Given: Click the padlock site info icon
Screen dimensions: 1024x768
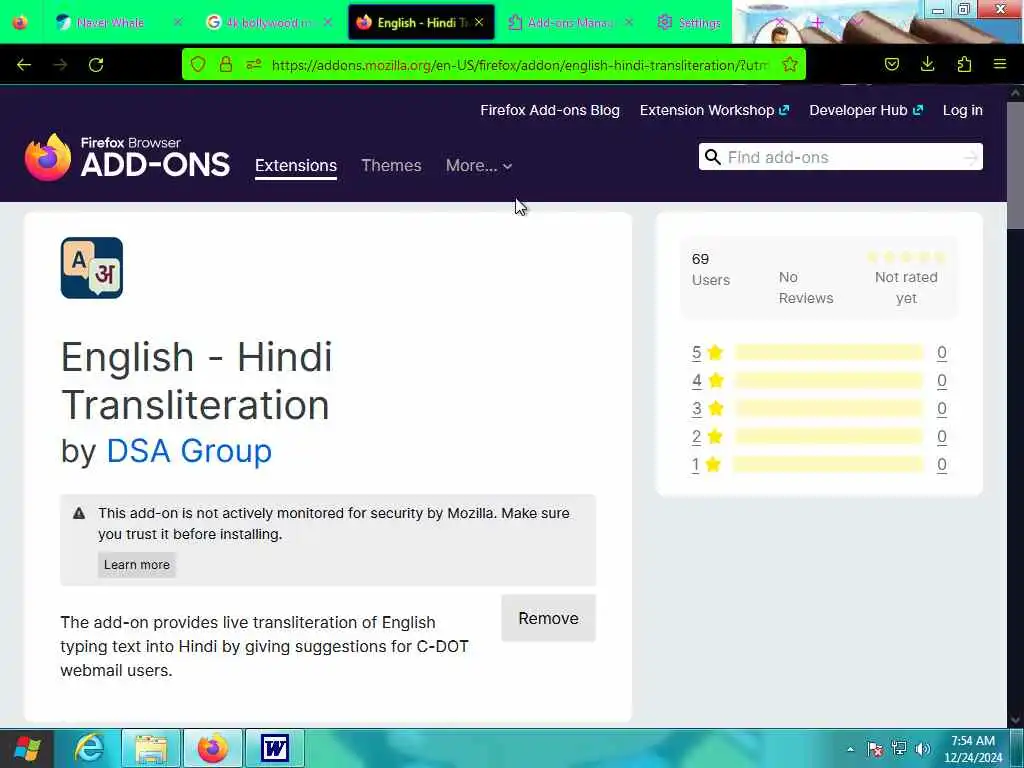Looking at the screenshot, I should (226, 65).
